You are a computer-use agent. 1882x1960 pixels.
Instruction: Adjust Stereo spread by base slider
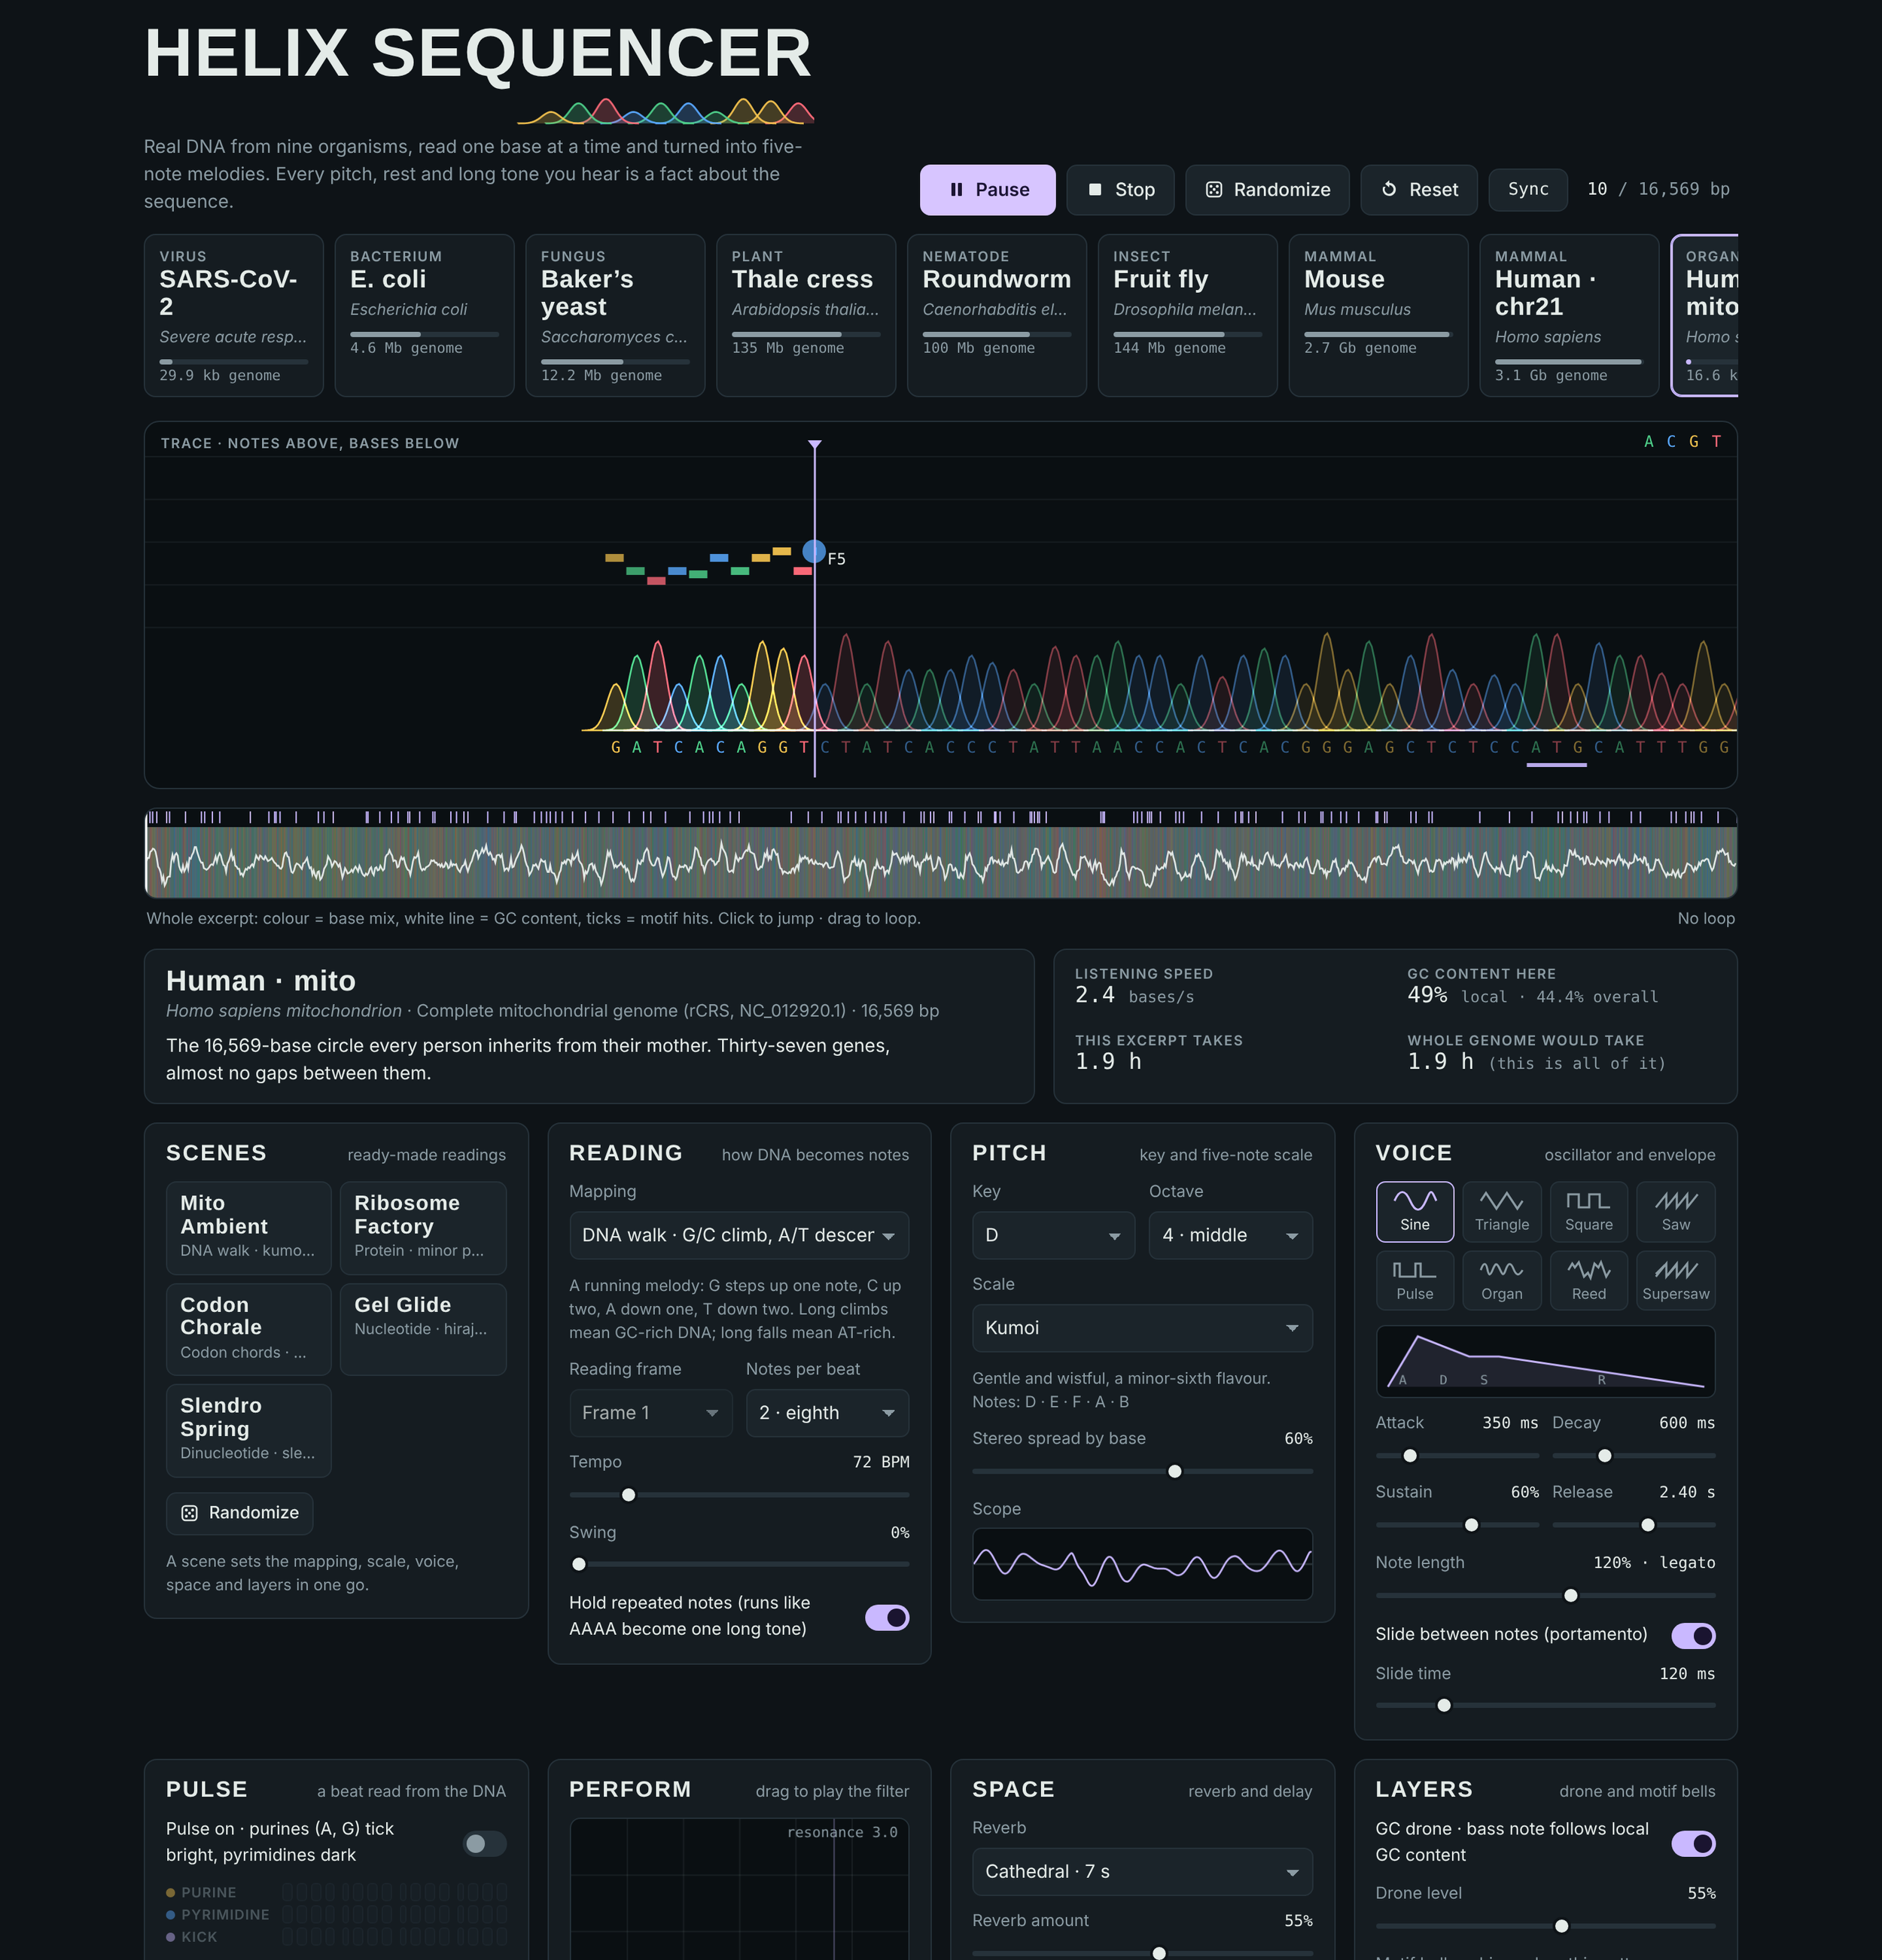(x=1175, y=1471)
